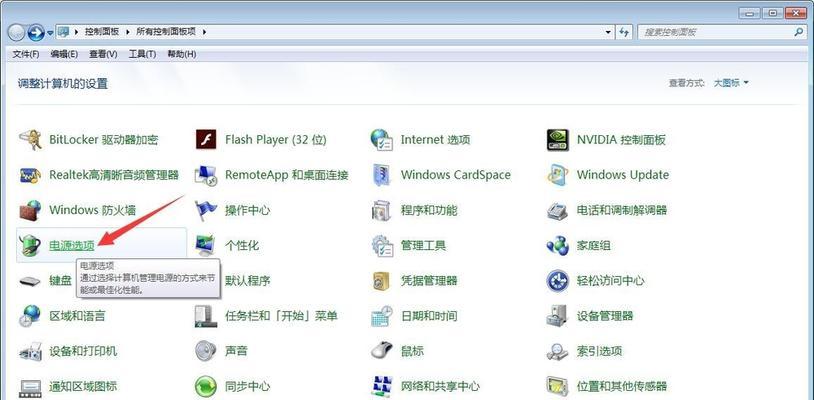Screen dimensions: 814x400
Task: Open the 任务栏和「开始」菜单 icon
Action: [x=206, y=316]
